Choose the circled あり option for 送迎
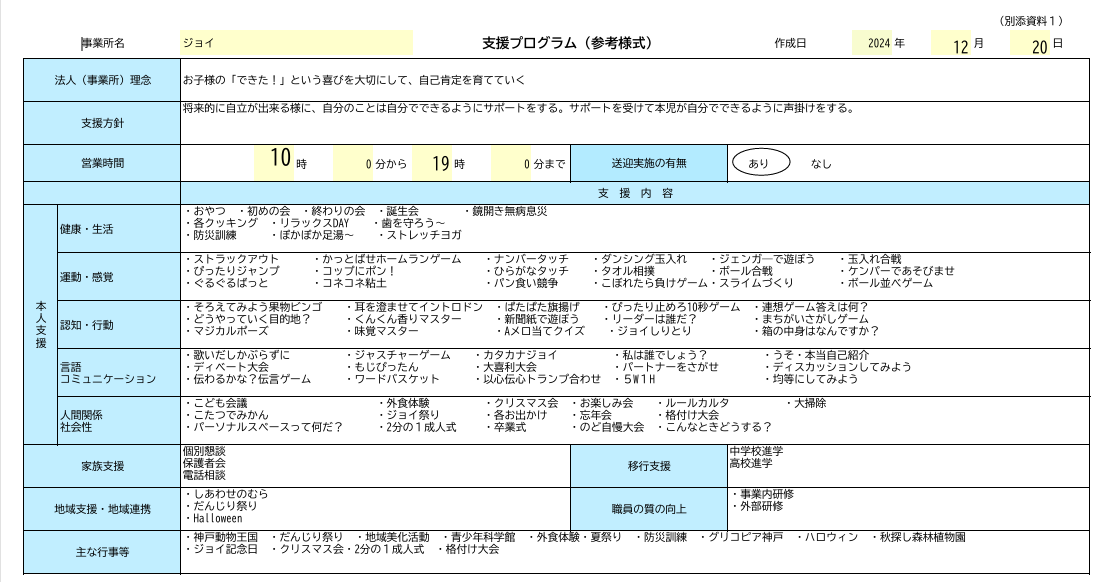 (760, 163)
